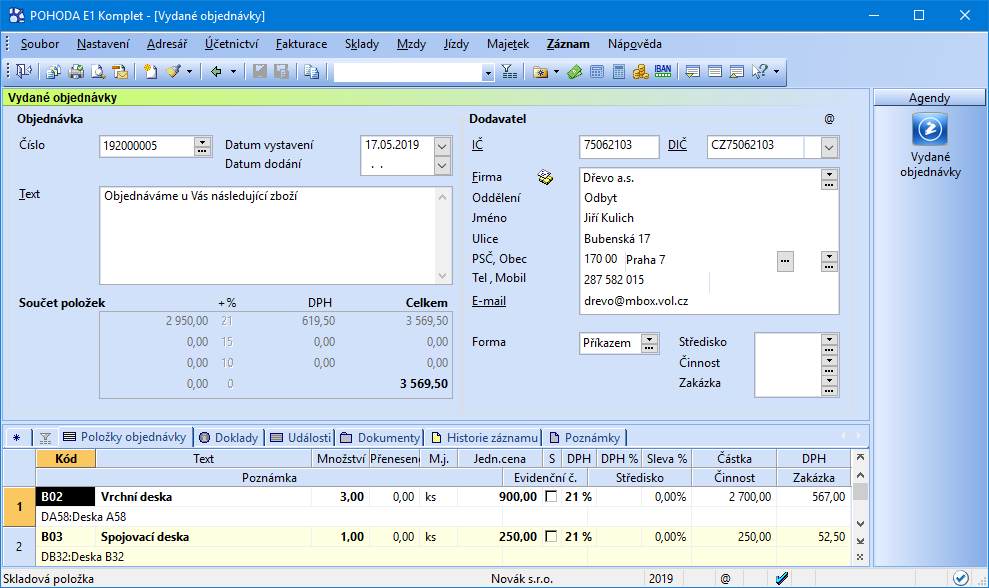Click the panel with up arrow icon
This screenshot has width=989, height=588.
(x=737, y=72)
